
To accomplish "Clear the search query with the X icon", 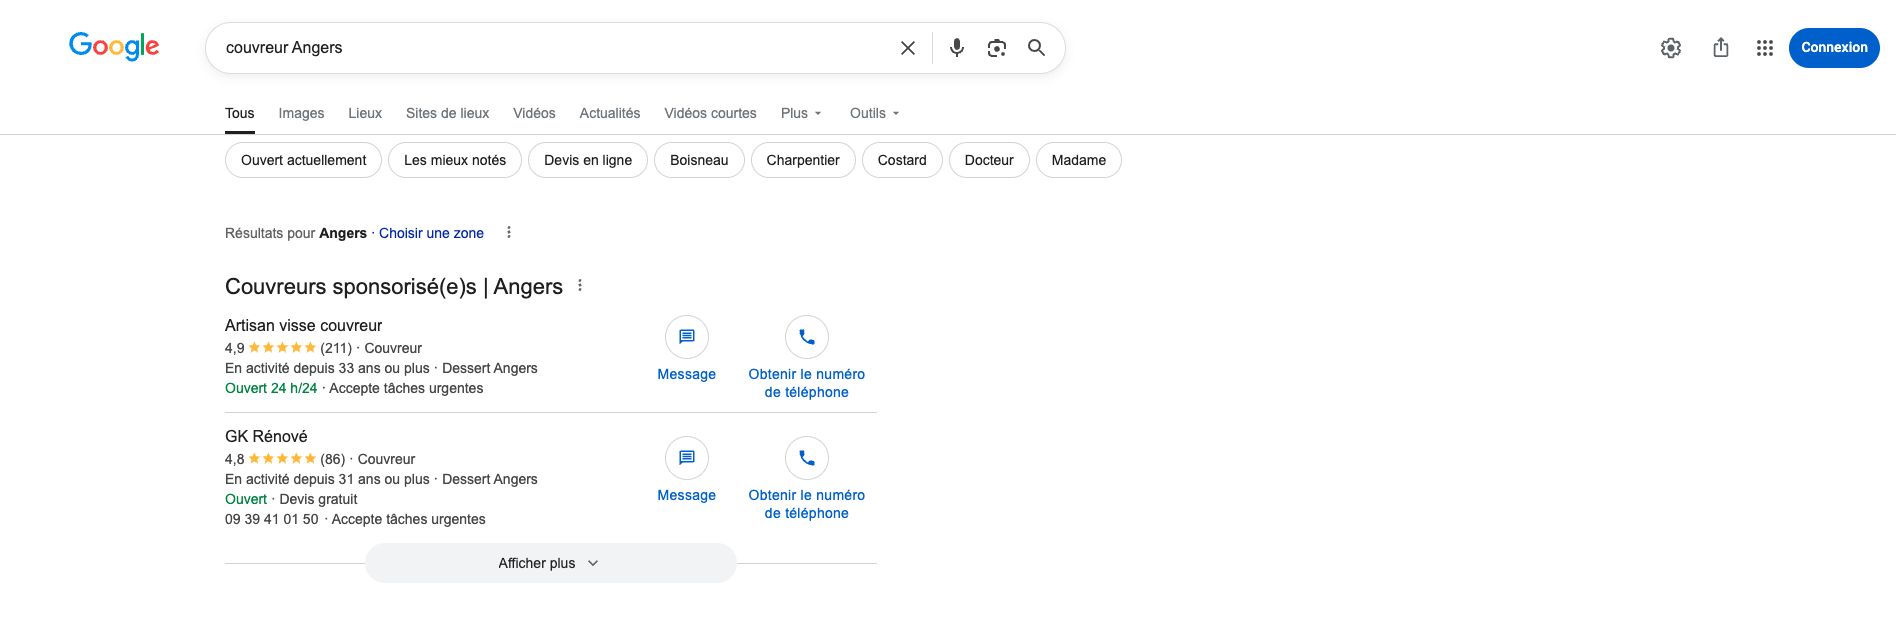I will click(908, 48).
